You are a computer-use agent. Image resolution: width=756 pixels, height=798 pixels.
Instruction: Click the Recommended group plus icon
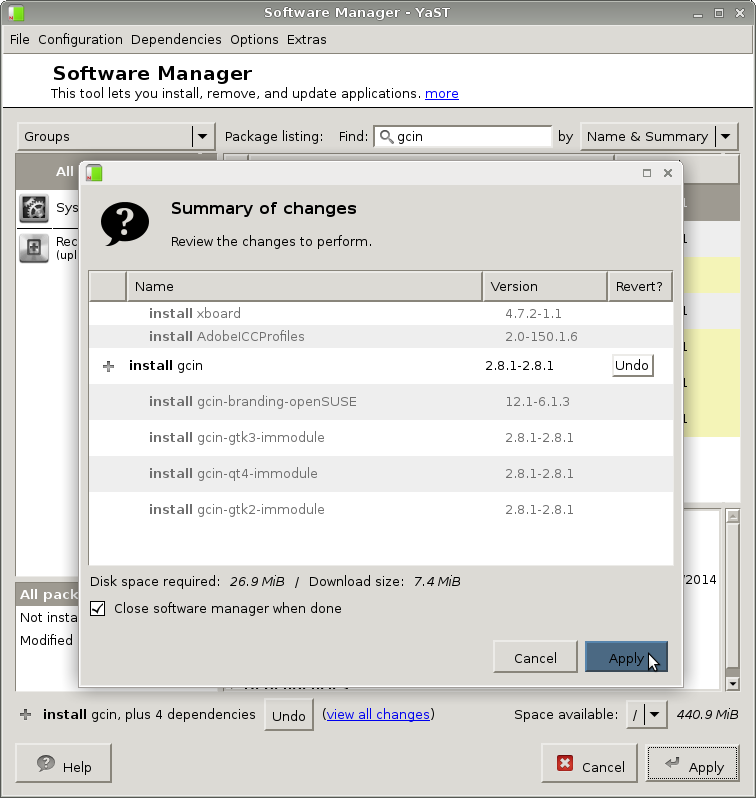point(34,248)
